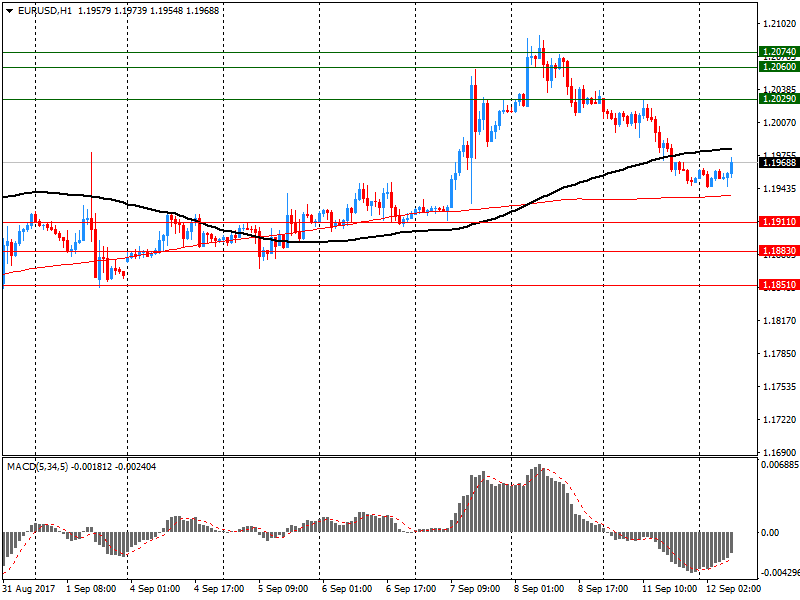Click the 31 Aug 2017 date label
Image resolution: width=800 pixels, height=600 pixels.
[x=29, y=589]
